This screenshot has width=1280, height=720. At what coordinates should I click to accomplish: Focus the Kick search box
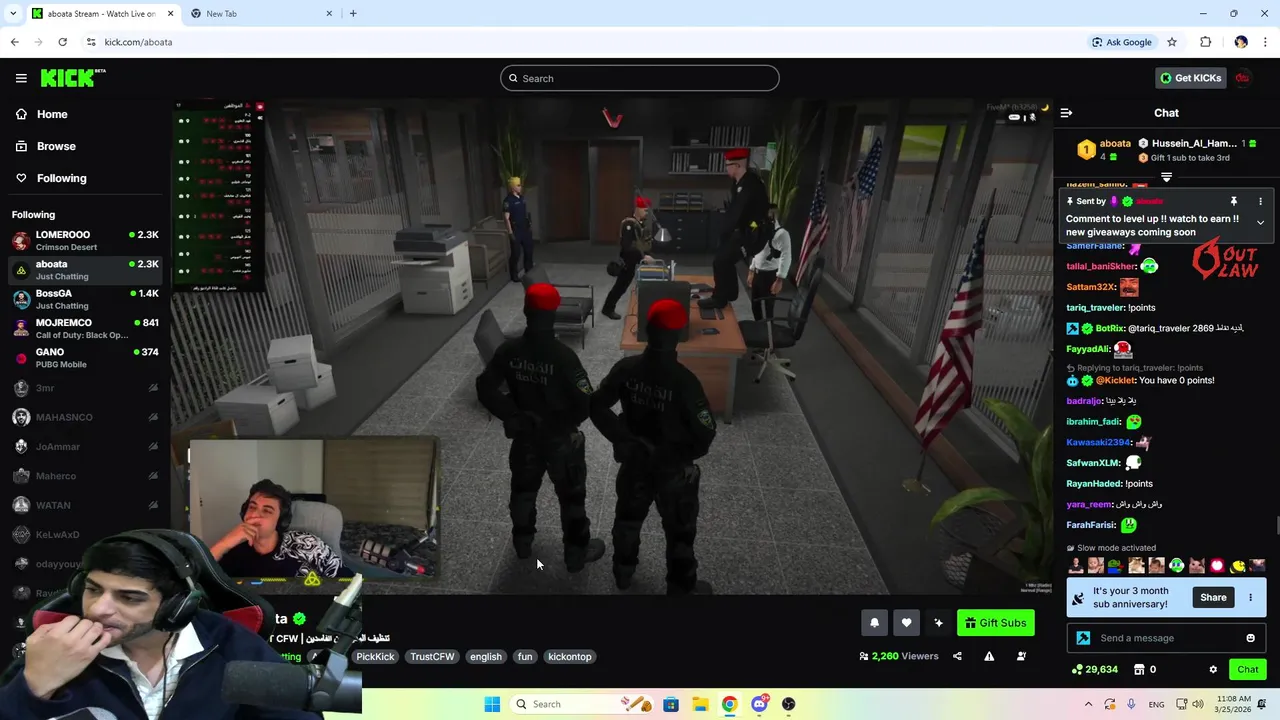pos(640,78)
